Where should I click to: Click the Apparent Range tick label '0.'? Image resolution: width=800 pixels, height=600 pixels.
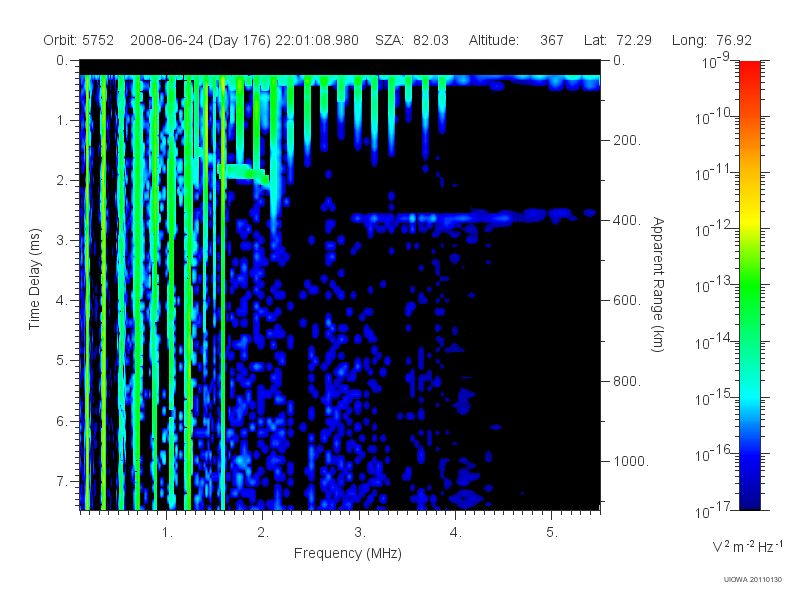[619, 60]
